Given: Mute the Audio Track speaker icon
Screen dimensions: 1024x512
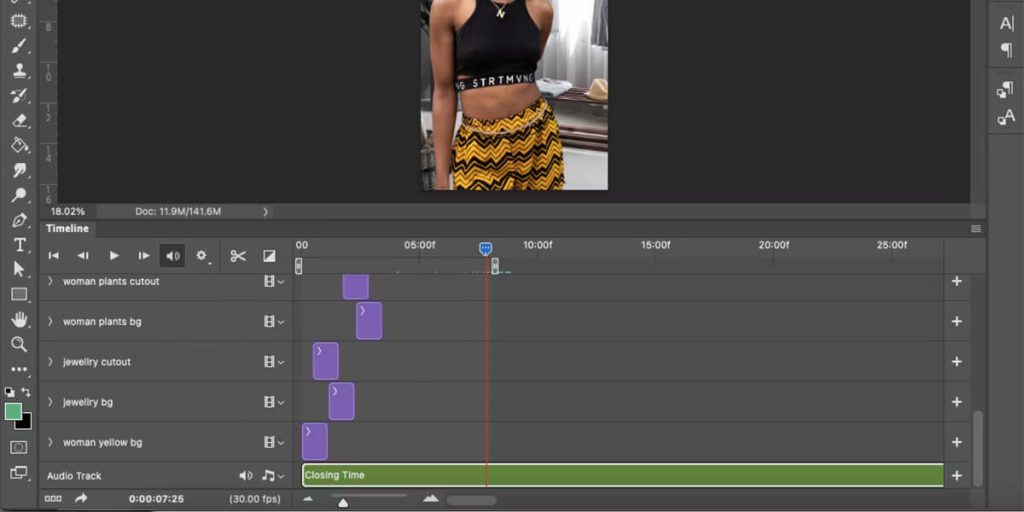Looking at the screenshot, I should pyautogui.click(x=245, y=476).
